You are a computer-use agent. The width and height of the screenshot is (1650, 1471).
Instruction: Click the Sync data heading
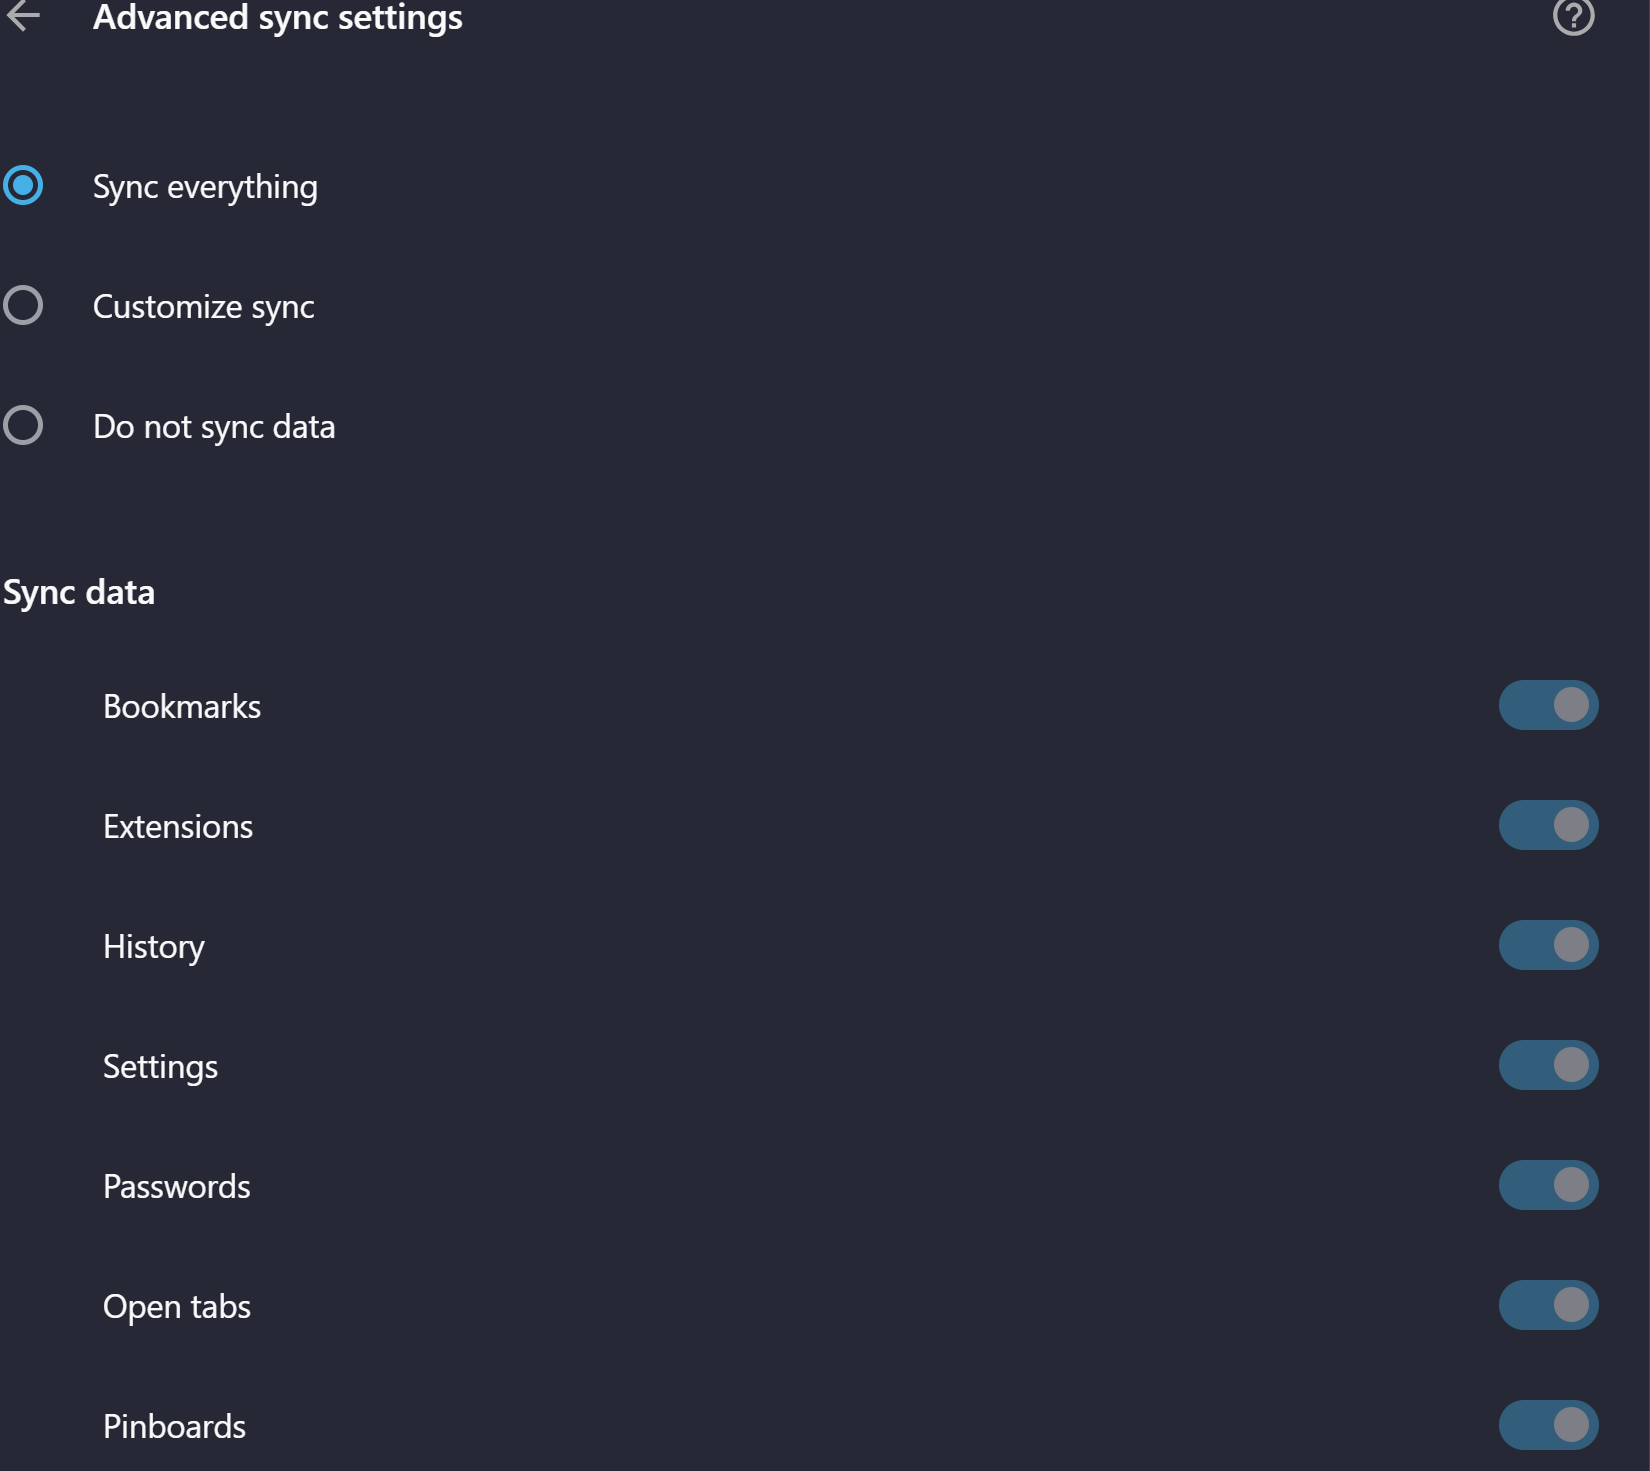(79, 592)
